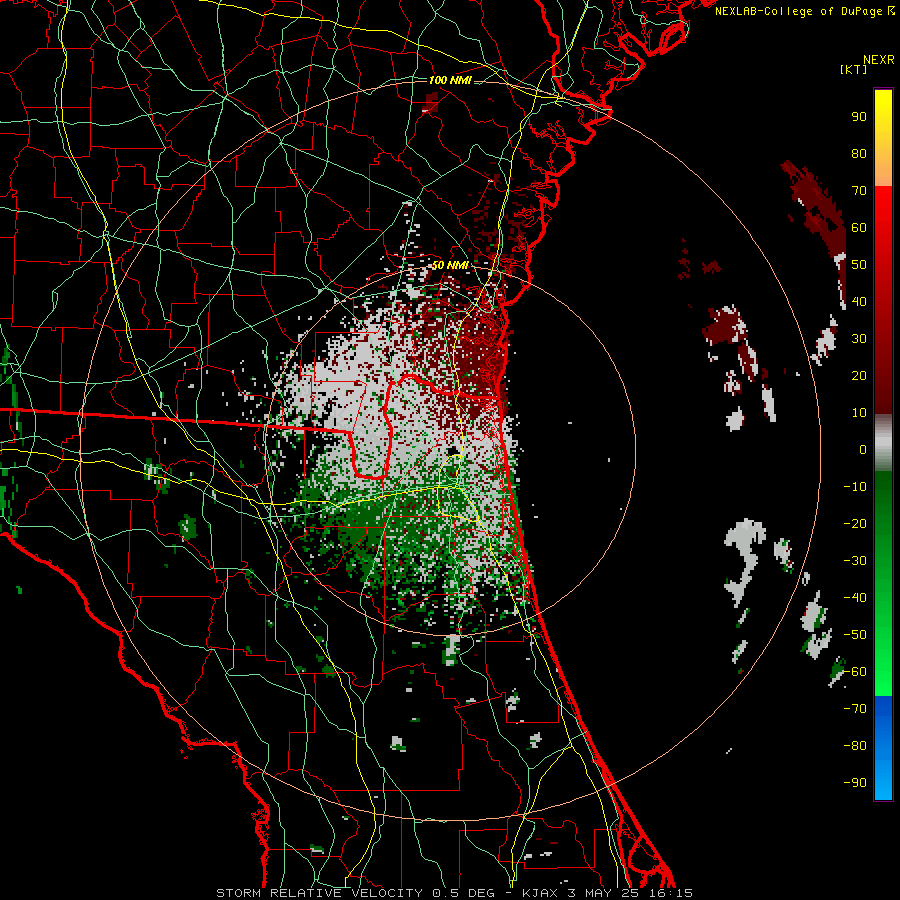
Task: Click the NEXR label above the color scale
Action: click(879, 60)
